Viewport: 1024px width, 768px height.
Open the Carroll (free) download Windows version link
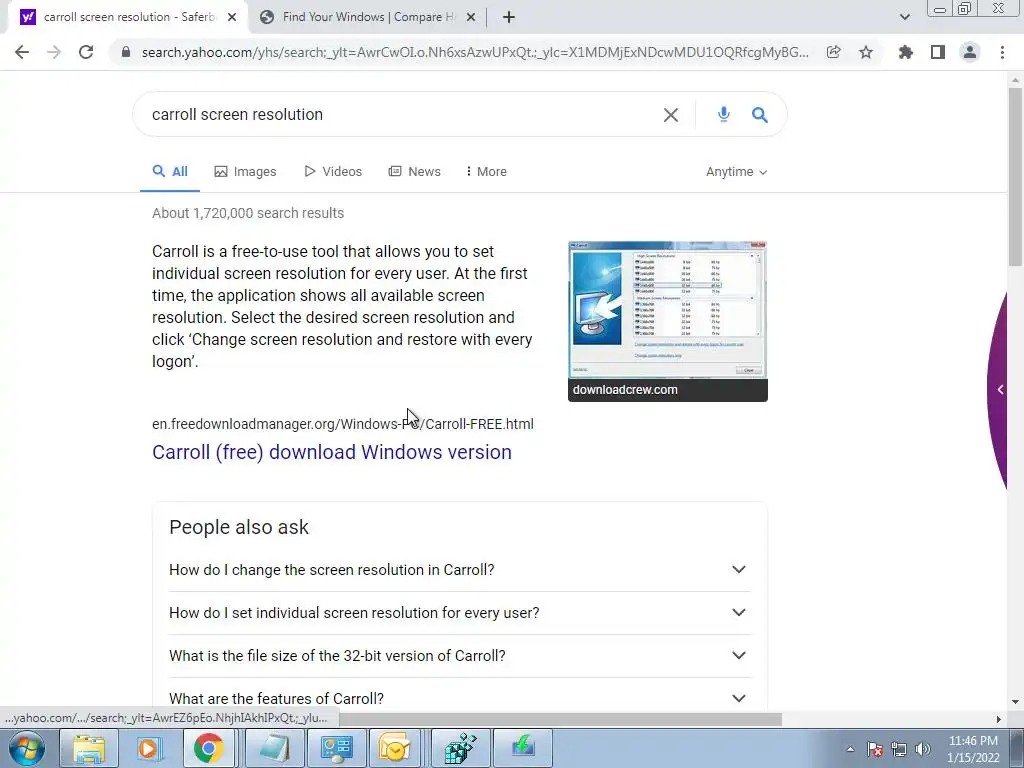point(332,452)
